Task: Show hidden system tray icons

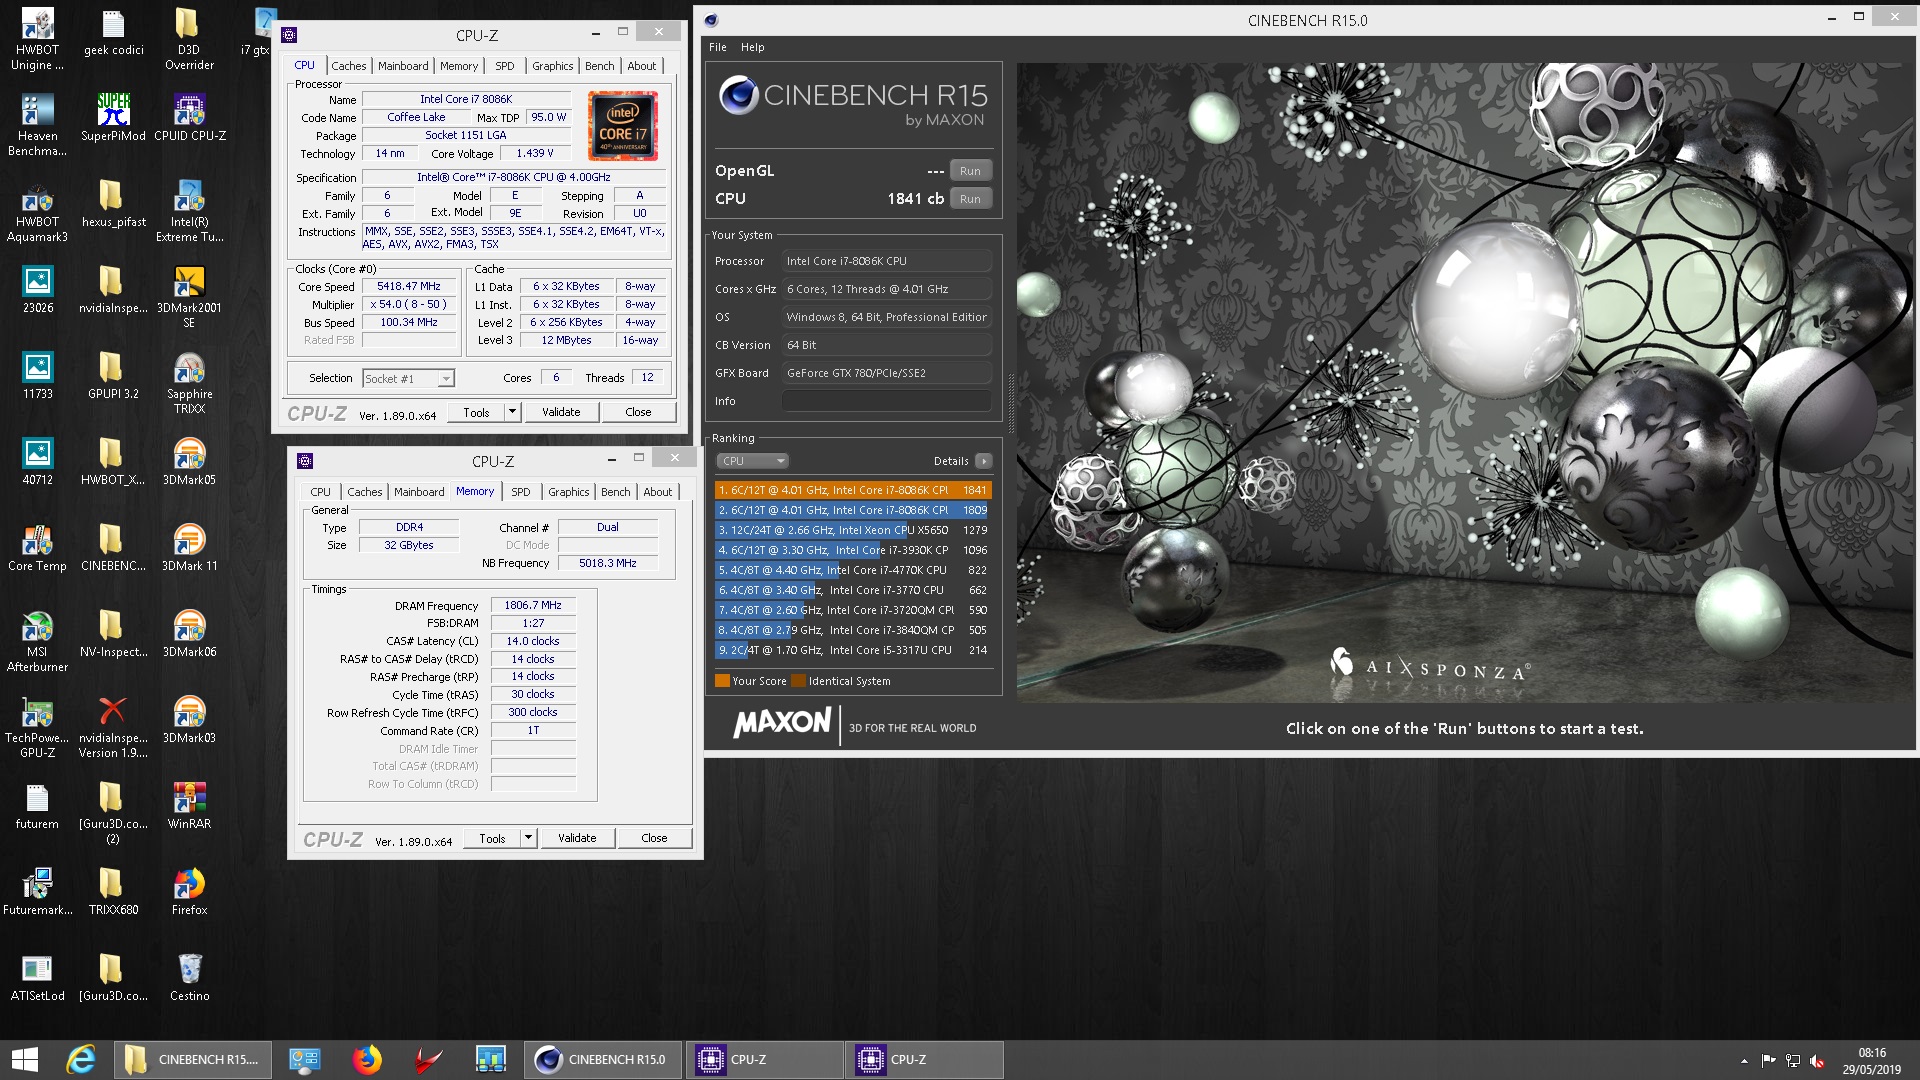Action: click(1744, 1061)
